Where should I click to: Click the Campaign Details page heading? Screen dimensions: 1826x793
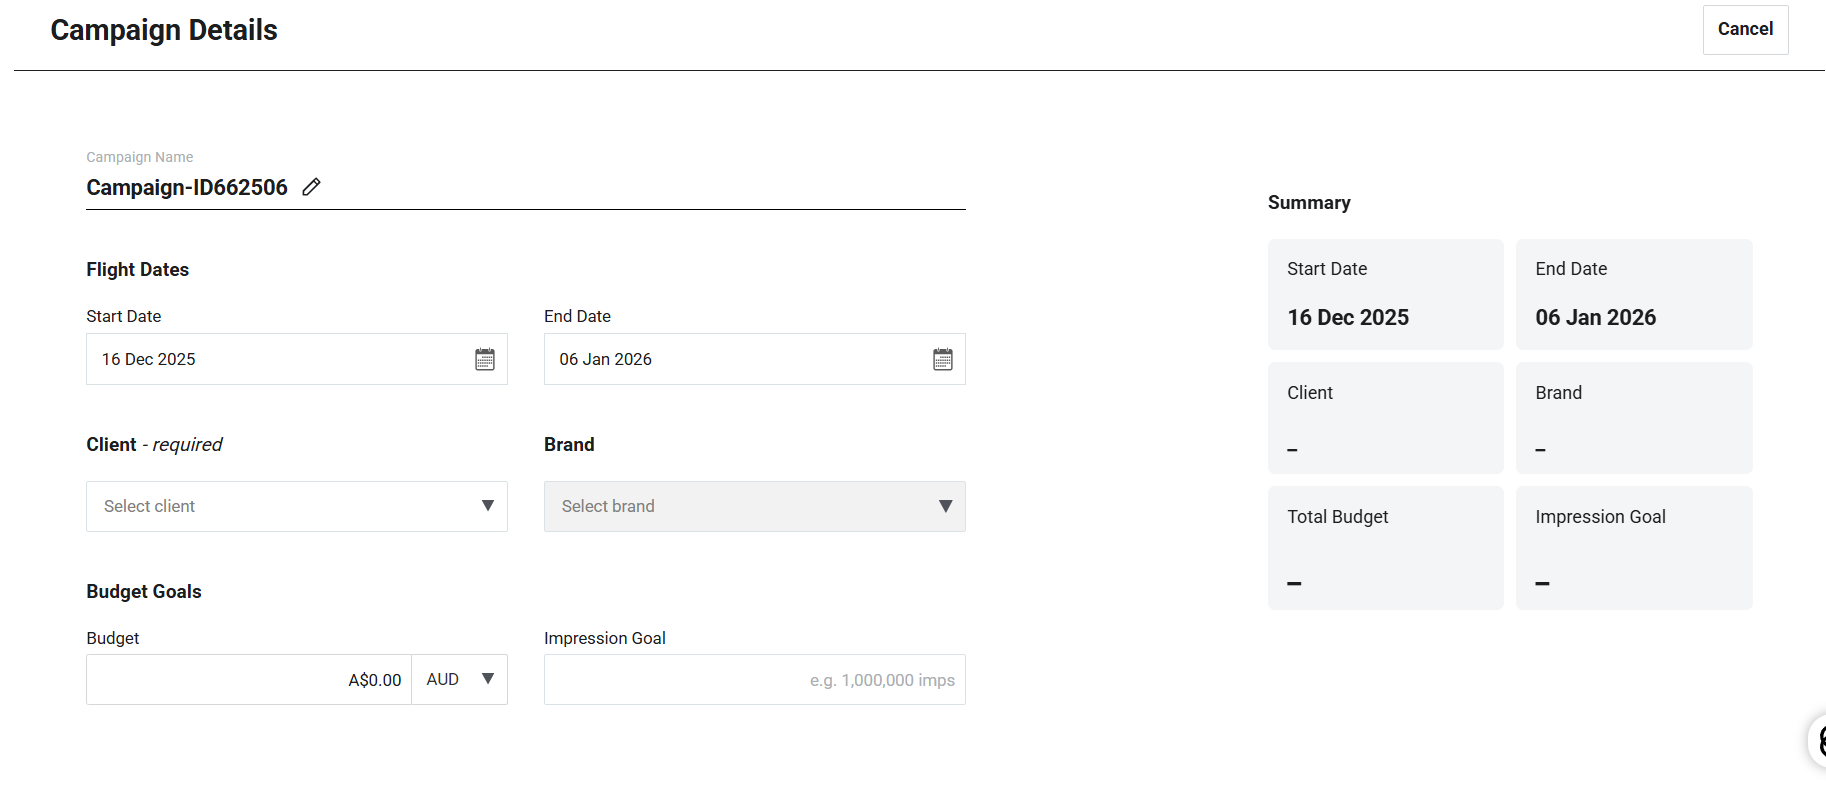pyautogui.click(x=164, y=30)
